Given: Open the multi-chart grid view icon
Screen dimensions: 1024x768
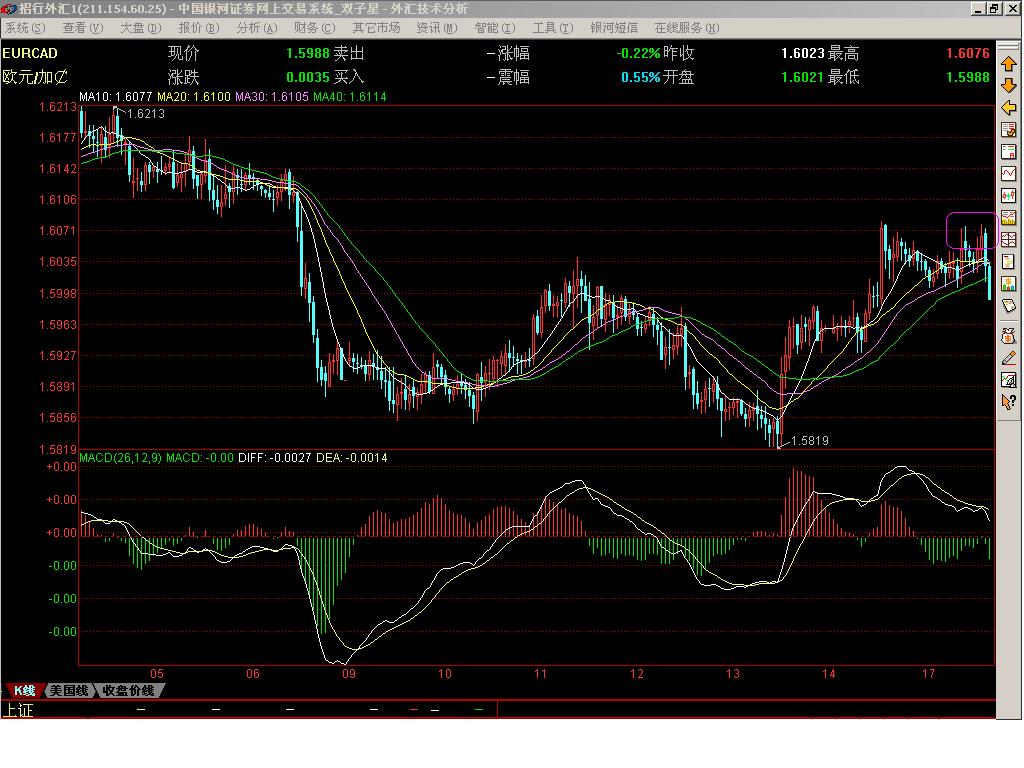Looking at the screenshot, I should point(1009,240).
